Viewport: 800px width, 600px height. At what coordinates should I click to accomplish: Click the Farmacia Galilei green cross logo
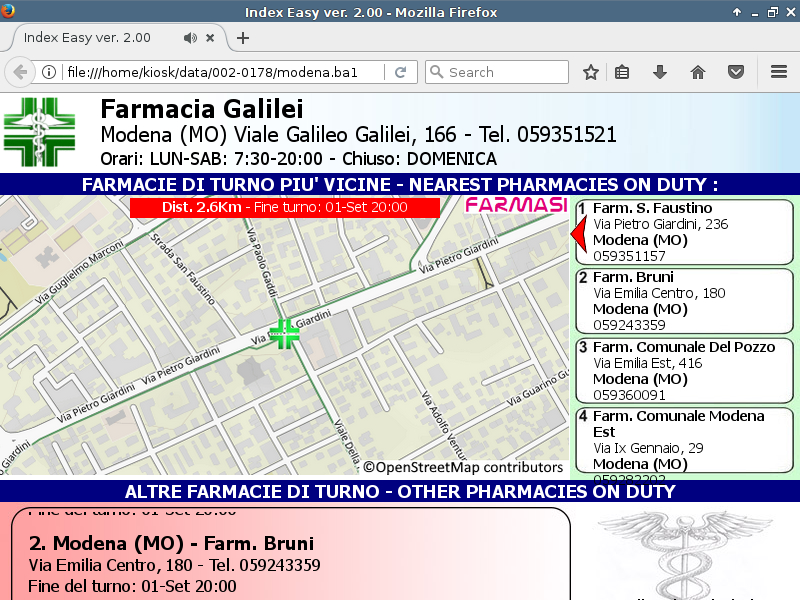point(39,132)
